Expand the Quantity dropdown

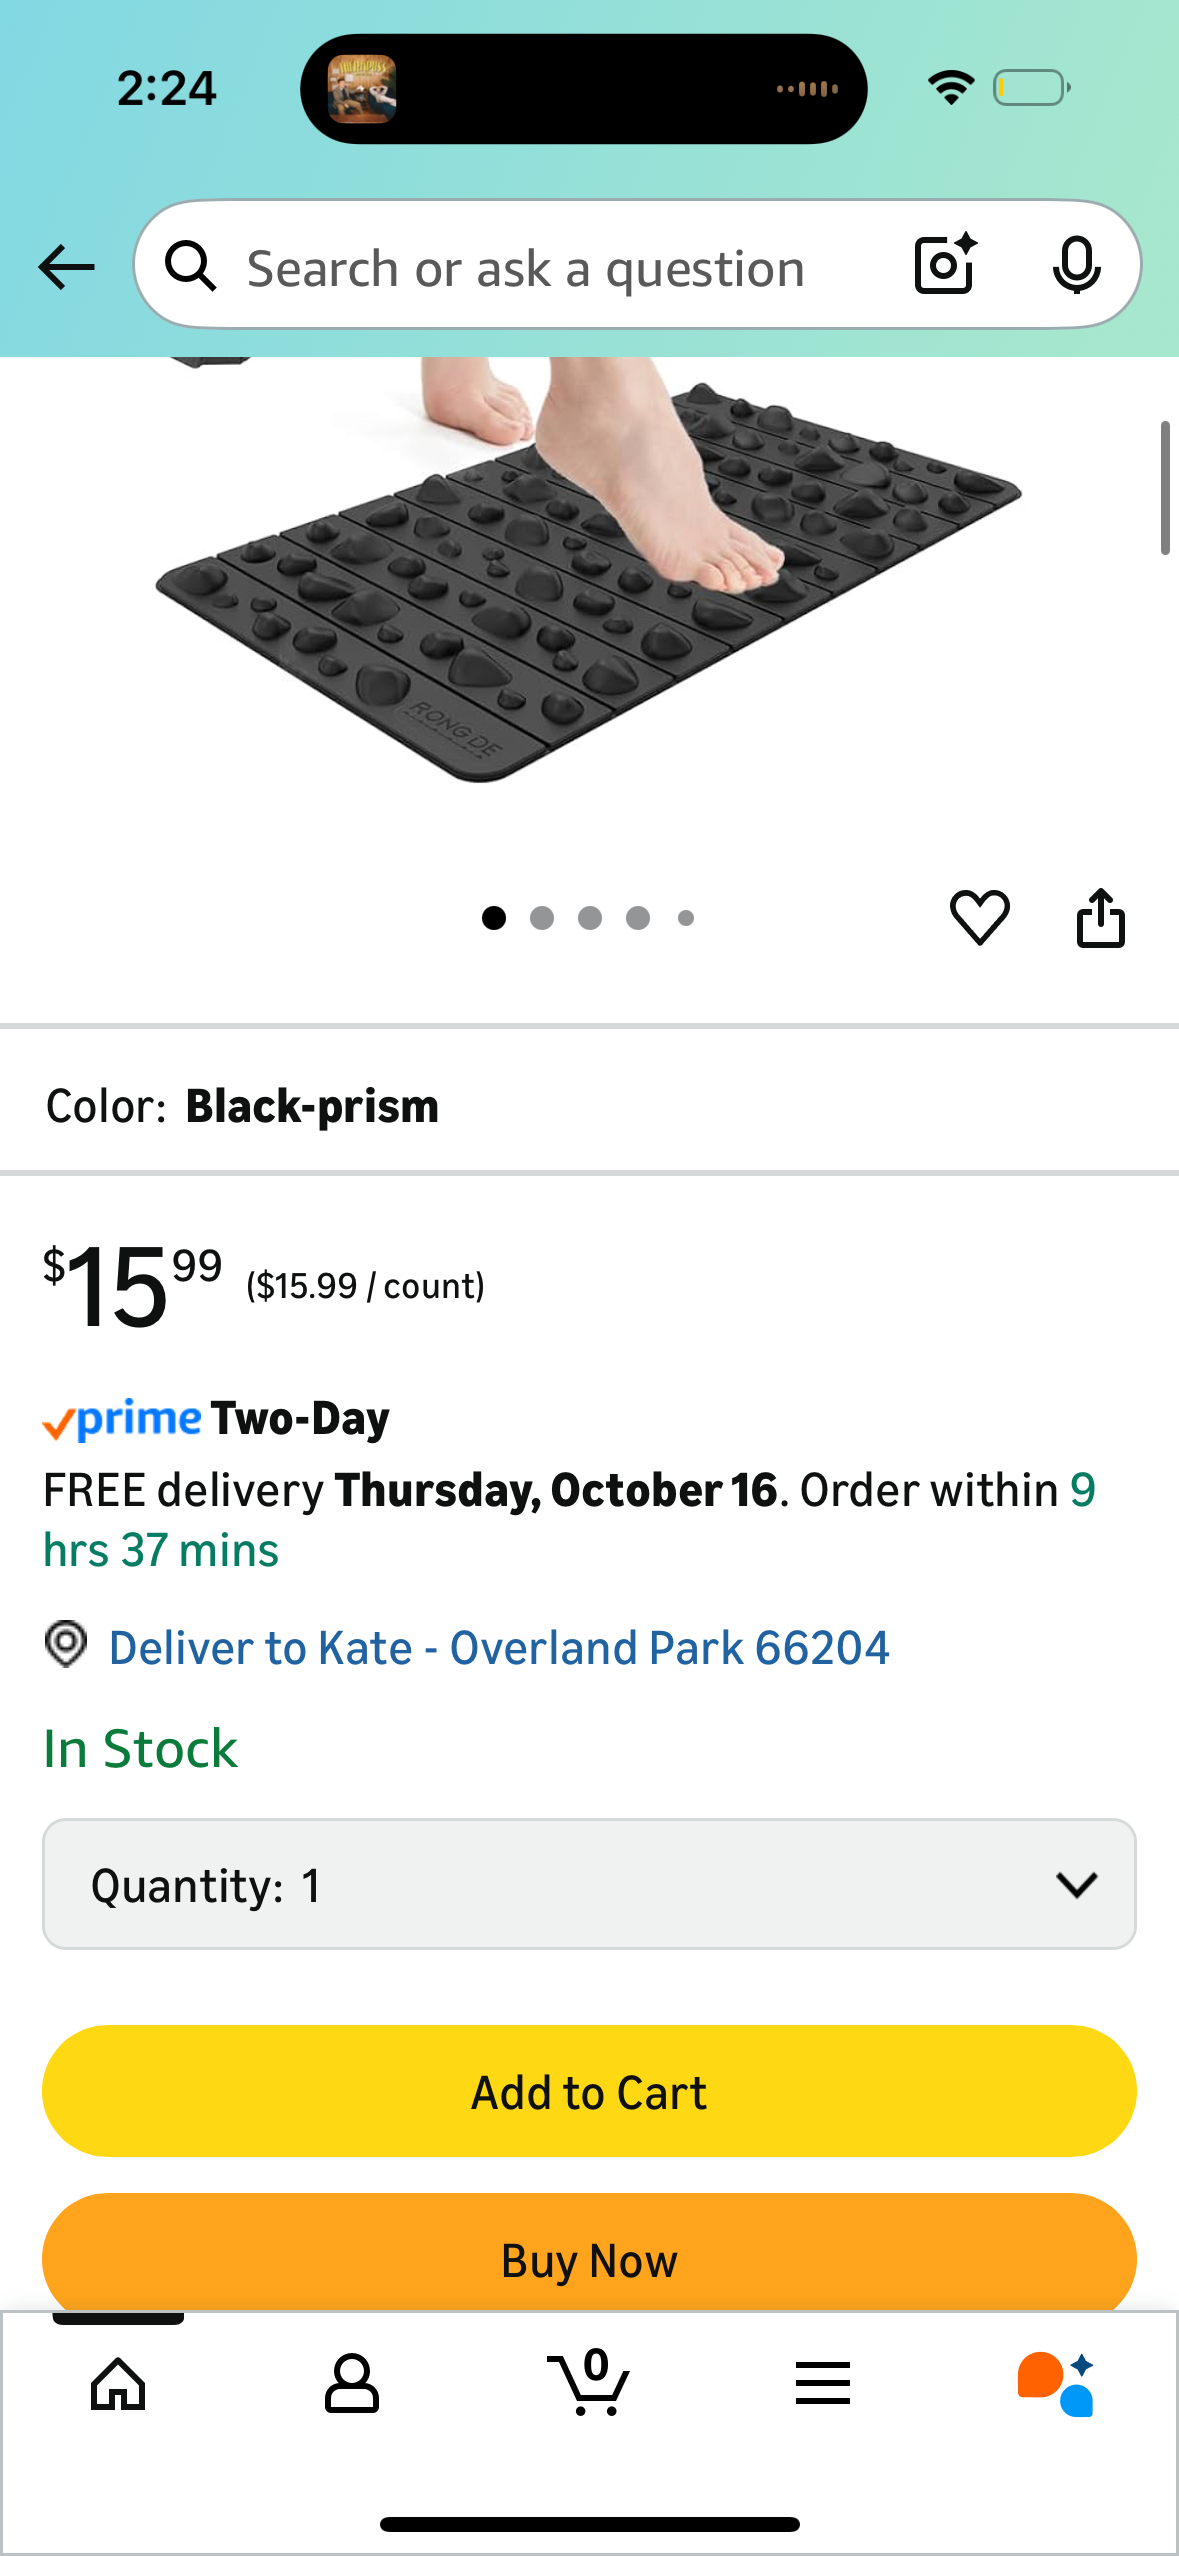(589, 1884)
